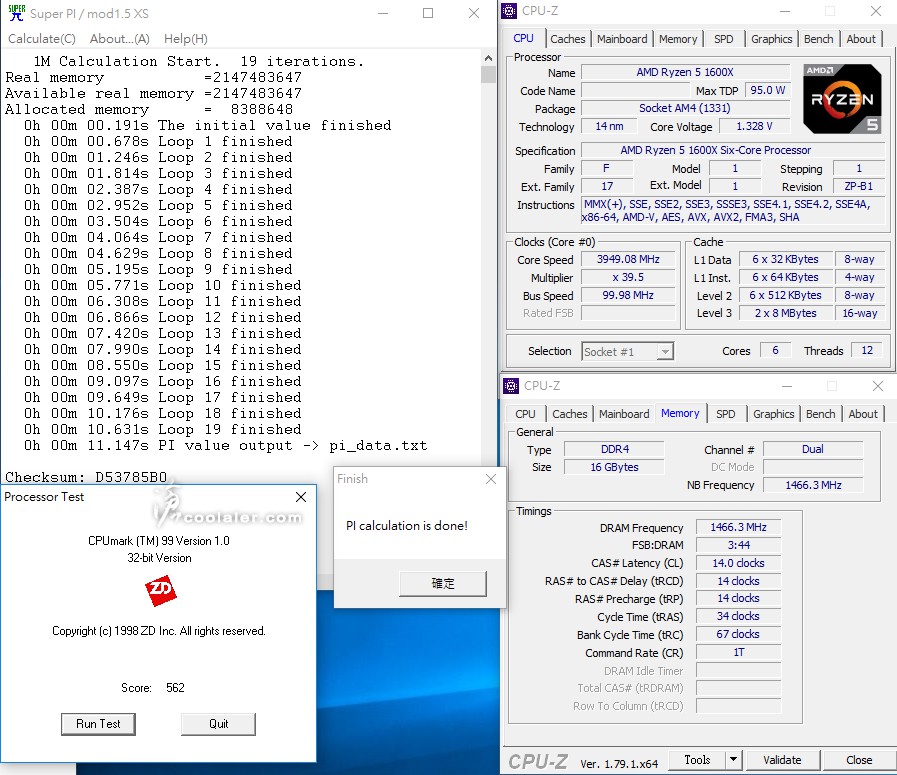Select Memory tab in lower CPU-Z window
The width and height of the screenshot is (897, 775).
(680, 413)
